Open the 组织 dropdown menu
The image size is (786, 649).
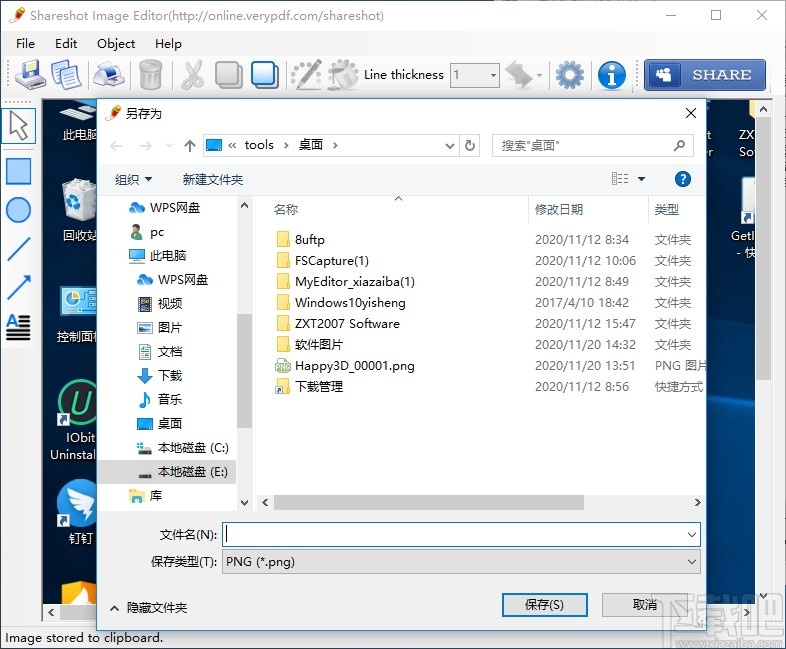pyautogui.click(x=133, y=179)
